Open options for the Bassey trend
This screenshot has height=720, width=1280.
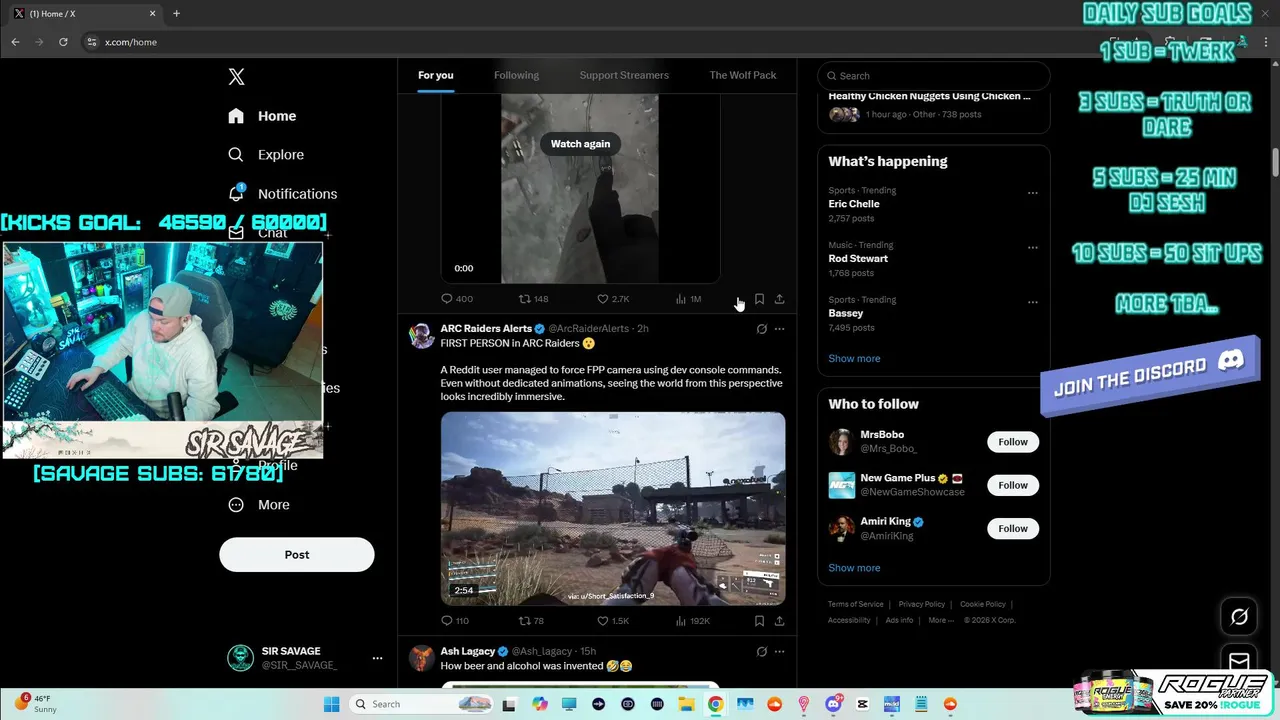click(1033, 302)
